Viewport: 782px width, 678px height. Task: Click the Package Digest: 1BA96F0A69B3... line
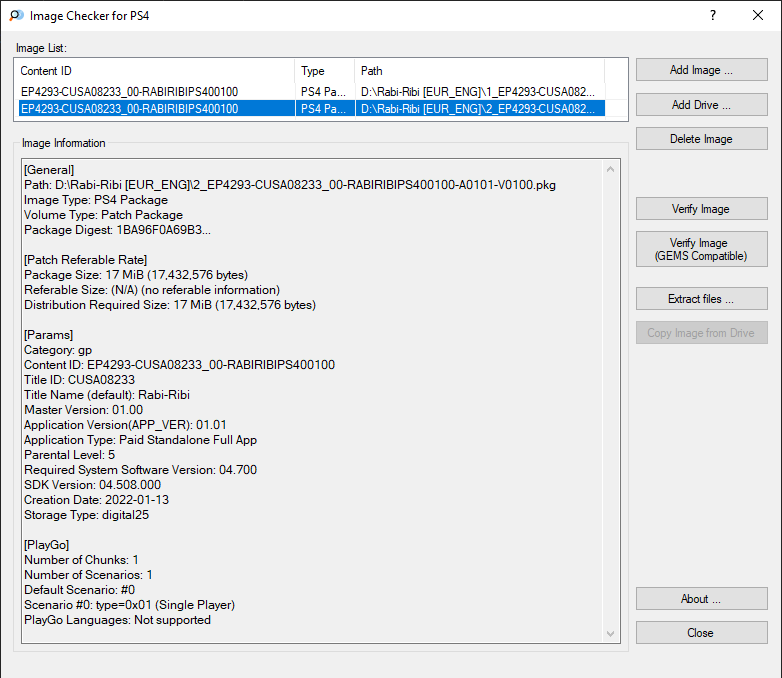[117, 230]
